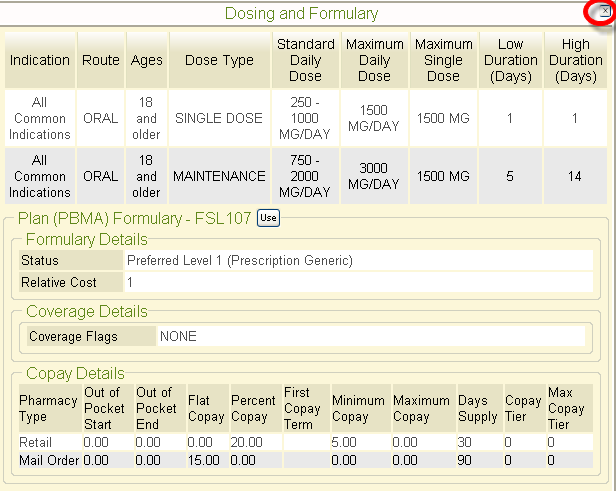
Task: Click the Standard Daily Dose header
Action: 306,60
